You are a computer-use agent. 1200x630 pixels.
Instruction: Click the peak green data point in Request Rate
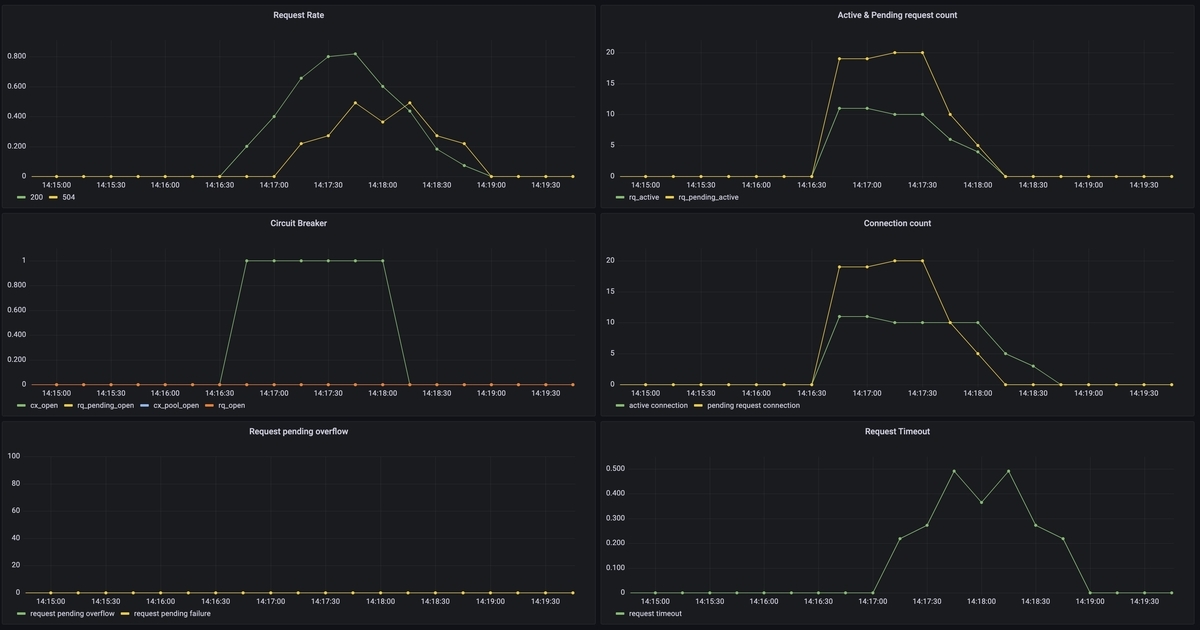[x=355, y=54]
